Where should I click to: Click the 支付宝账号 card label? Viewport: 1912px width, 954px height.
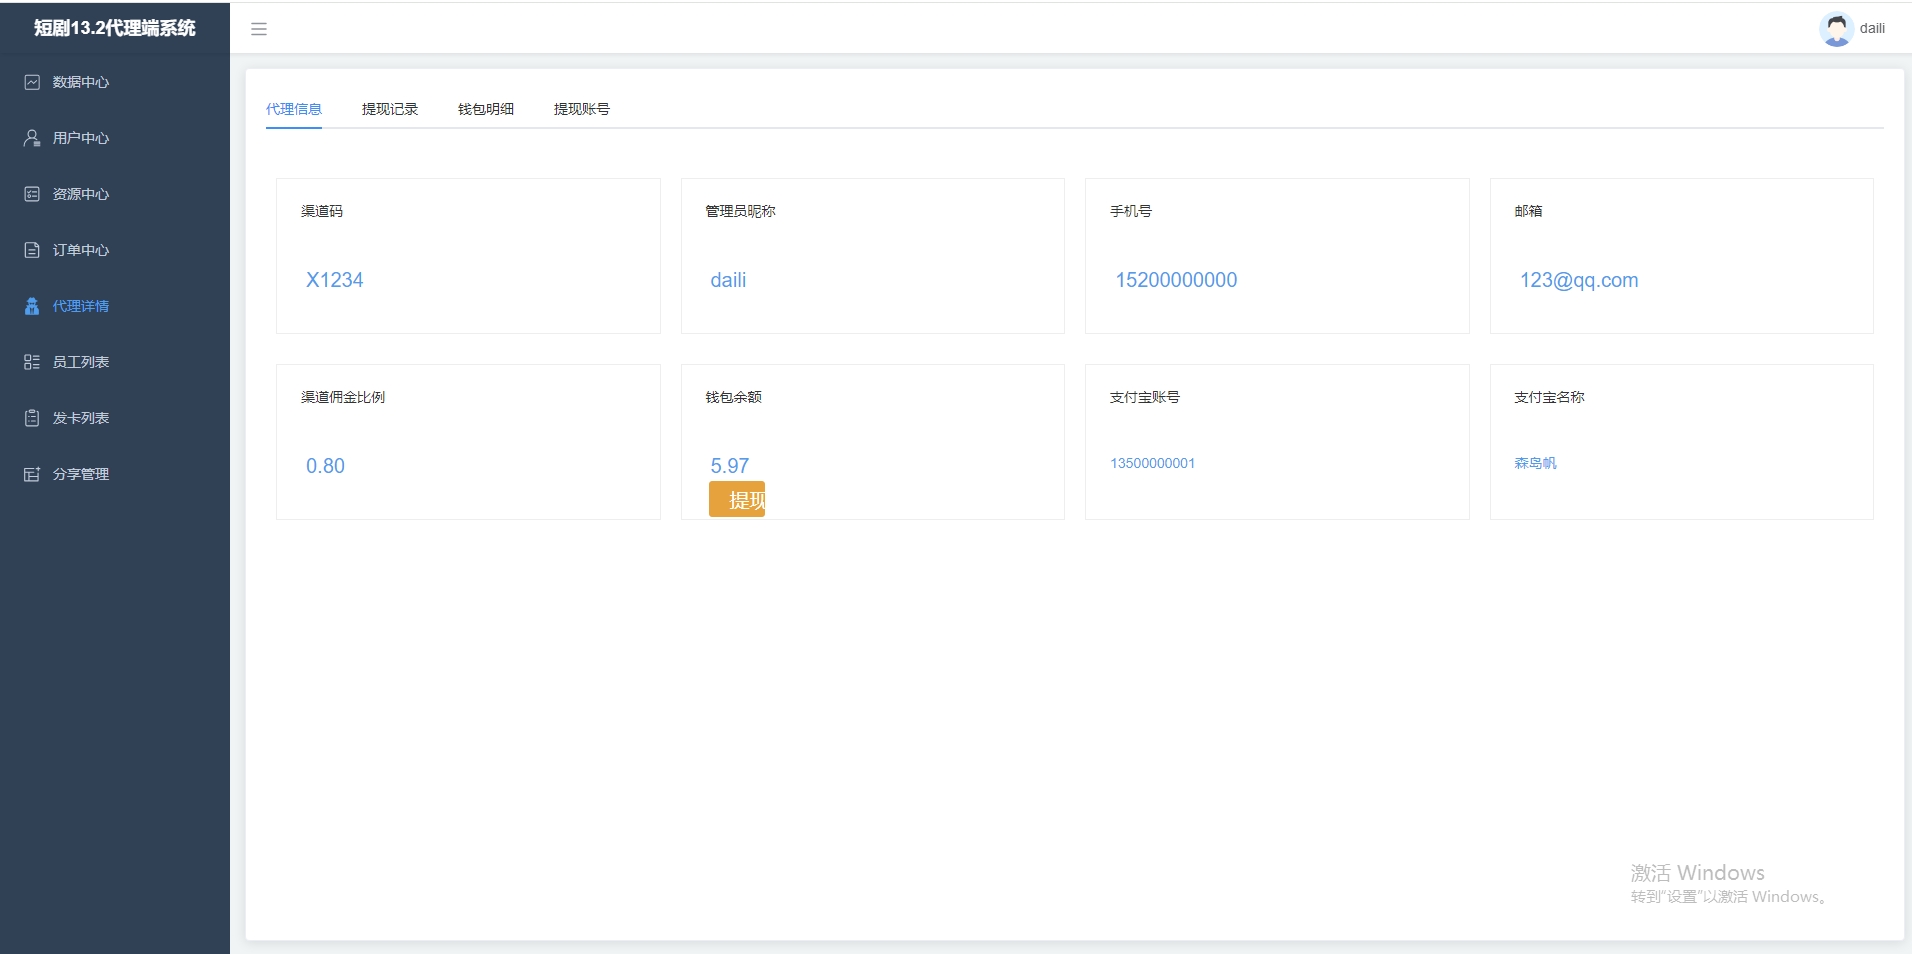coord(1145,397)
